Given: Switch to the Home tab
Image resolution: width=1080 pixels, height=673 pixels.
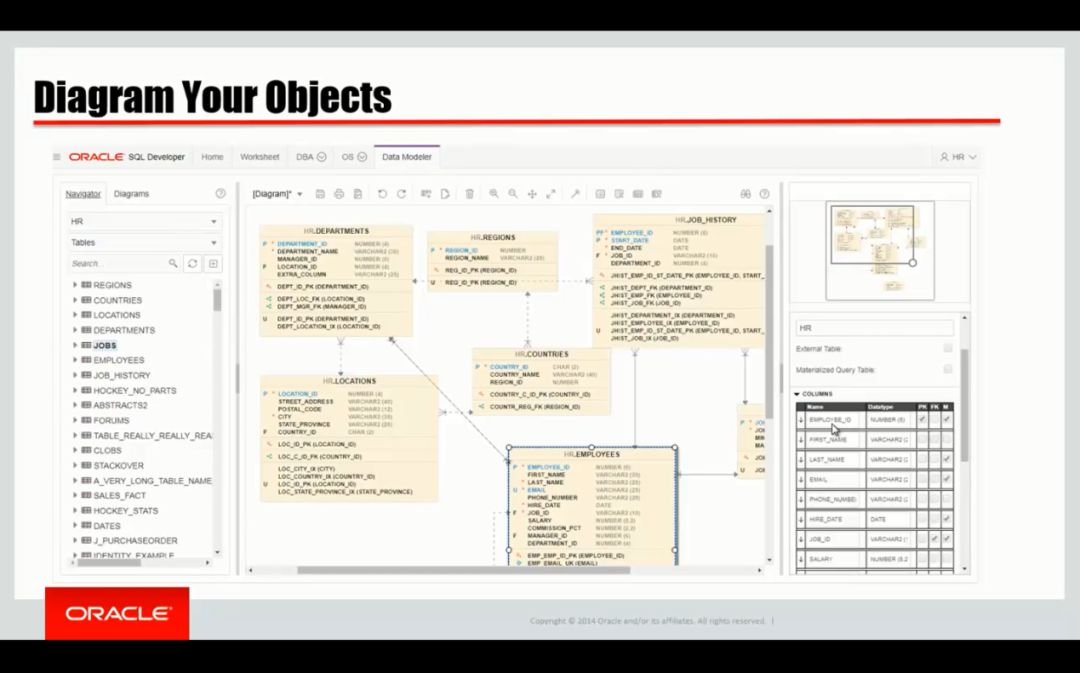Looking at the screenshot, I should [x=212, y=157].
